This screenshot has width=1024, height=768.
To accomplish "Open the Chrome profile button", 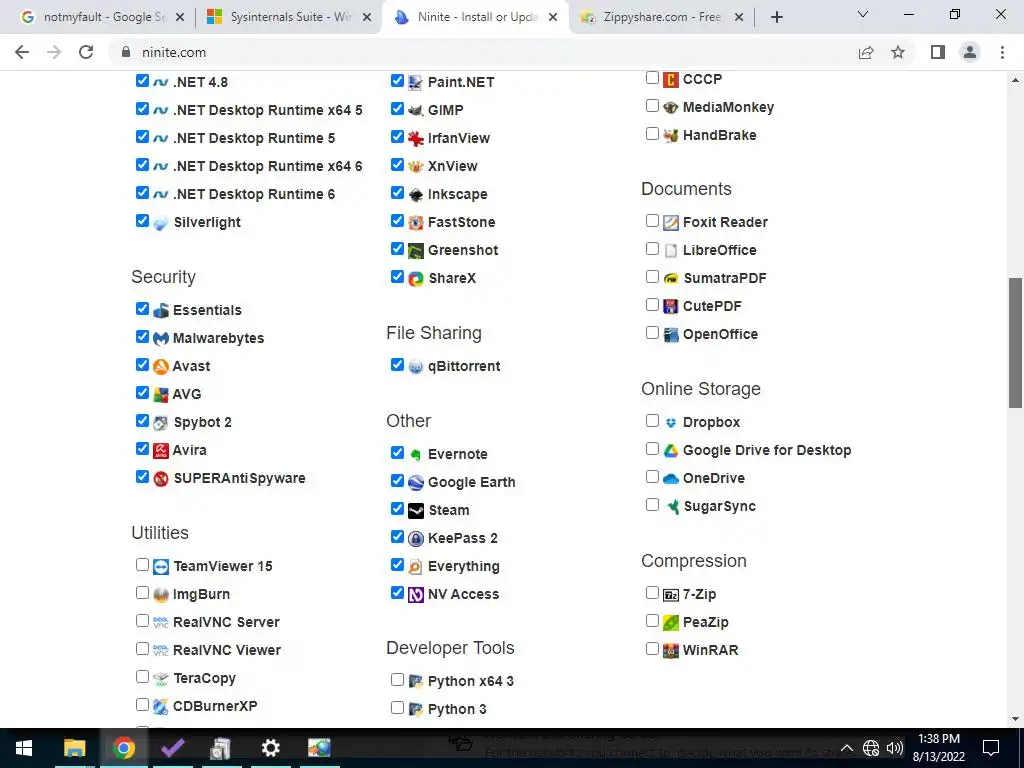I will click(970, 52).
